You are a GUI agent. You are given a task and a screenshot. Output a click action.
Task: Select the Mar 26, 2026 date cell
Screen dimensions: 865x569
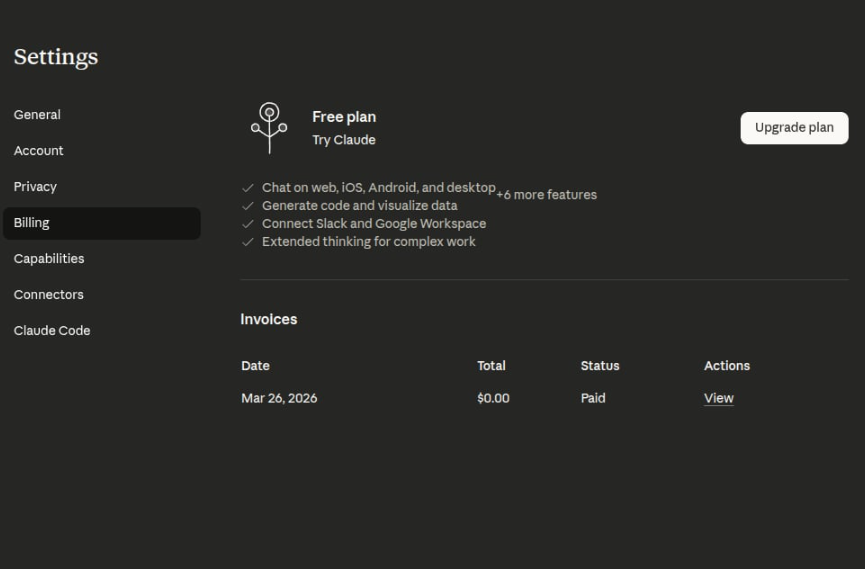pos(279,398)
